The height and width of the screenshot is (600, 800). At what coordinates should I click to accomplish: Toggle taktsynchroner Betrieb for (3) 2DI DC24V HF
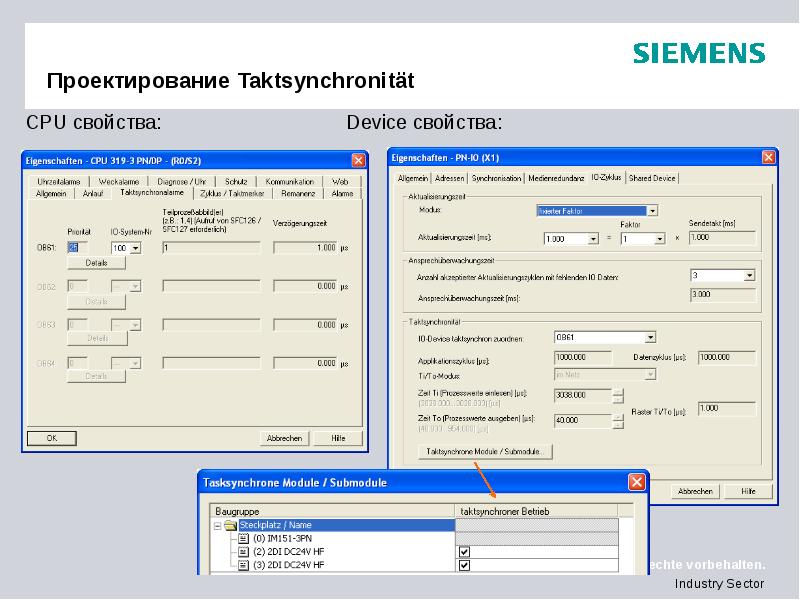[x=464, y=565]
